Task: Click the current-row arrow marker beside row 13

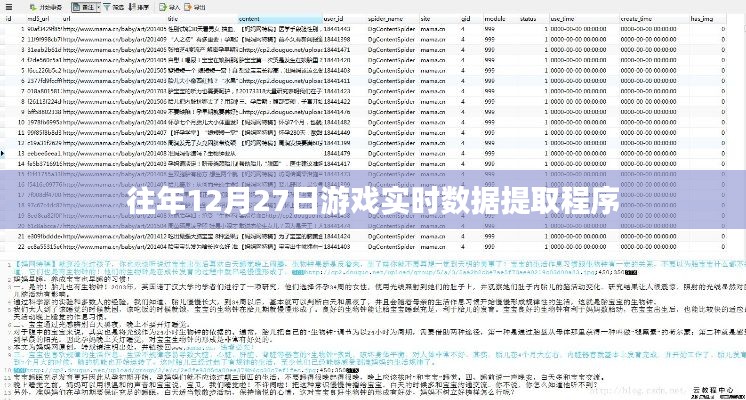Action: point(2,154)
